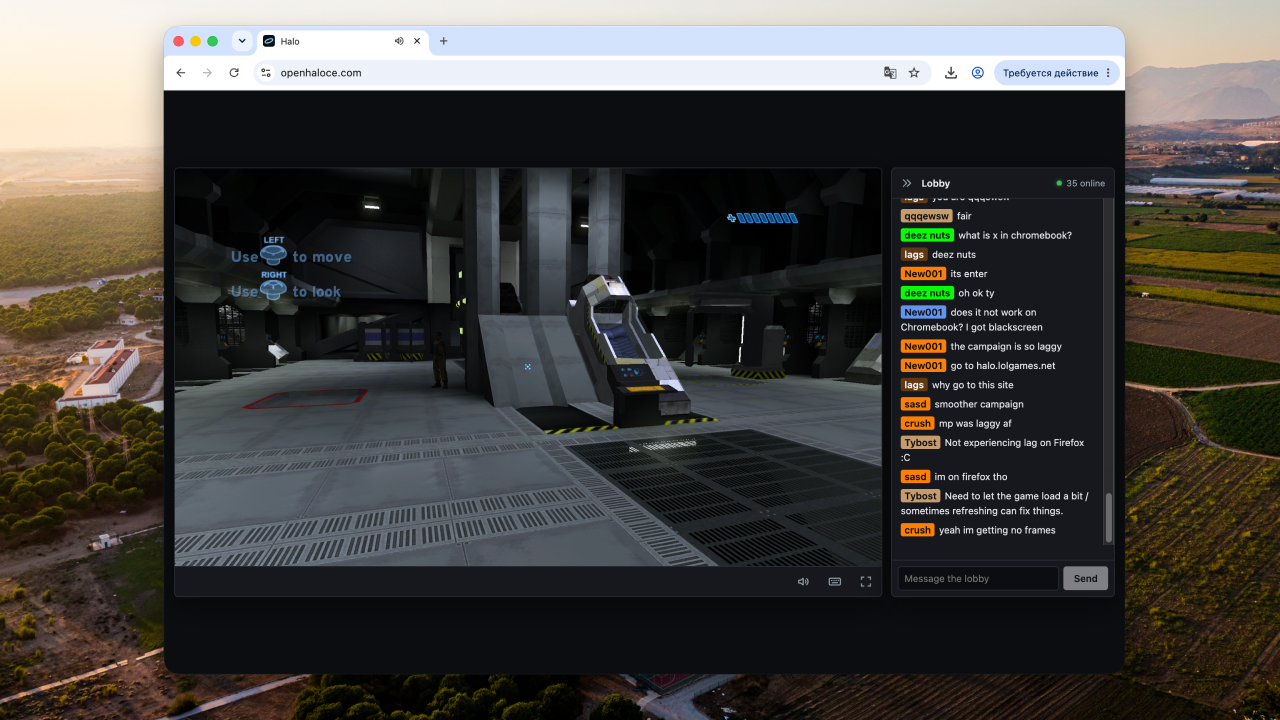1280x720 pixels.
Task: Open a new tab with plus button
Action: pos(444,41)
